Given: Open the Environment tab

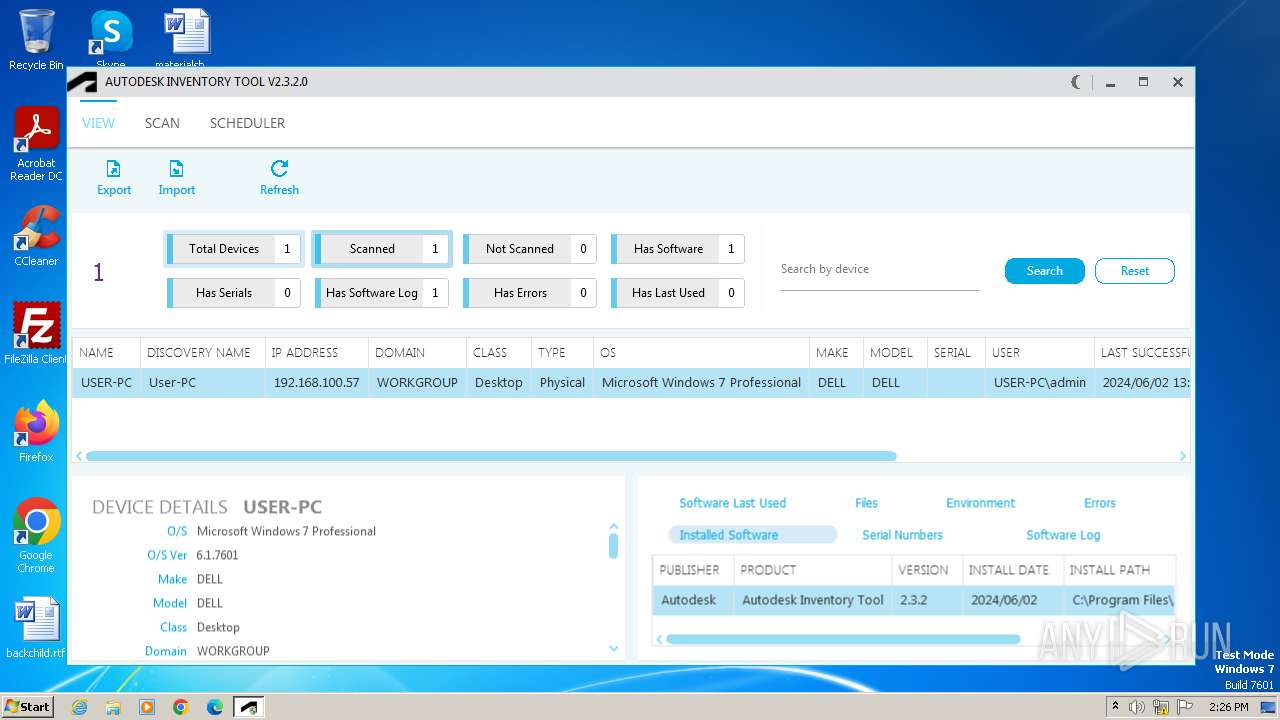Looking at the screenshot, I should [x=980, y=503].
